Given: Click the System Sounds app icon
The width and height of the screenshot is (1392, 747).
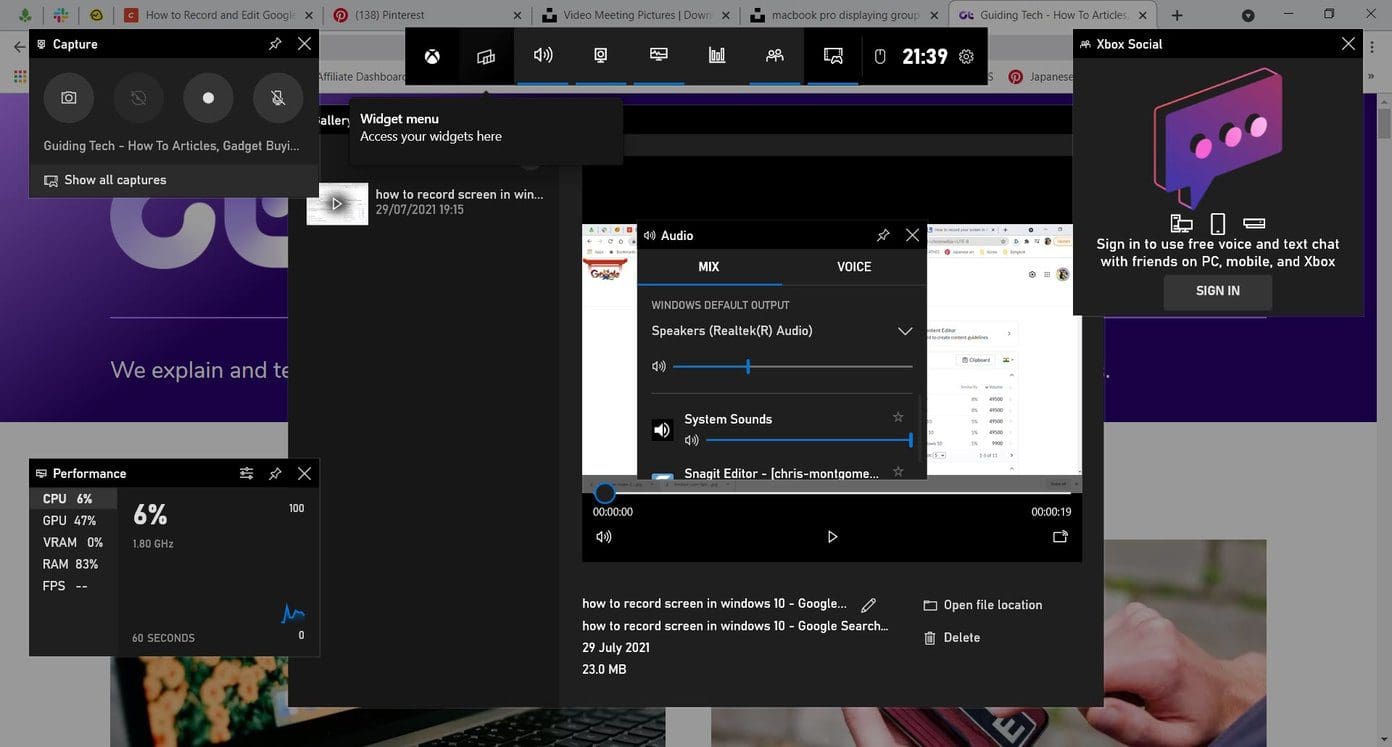Looking at the screenshot, I should 662,430.
